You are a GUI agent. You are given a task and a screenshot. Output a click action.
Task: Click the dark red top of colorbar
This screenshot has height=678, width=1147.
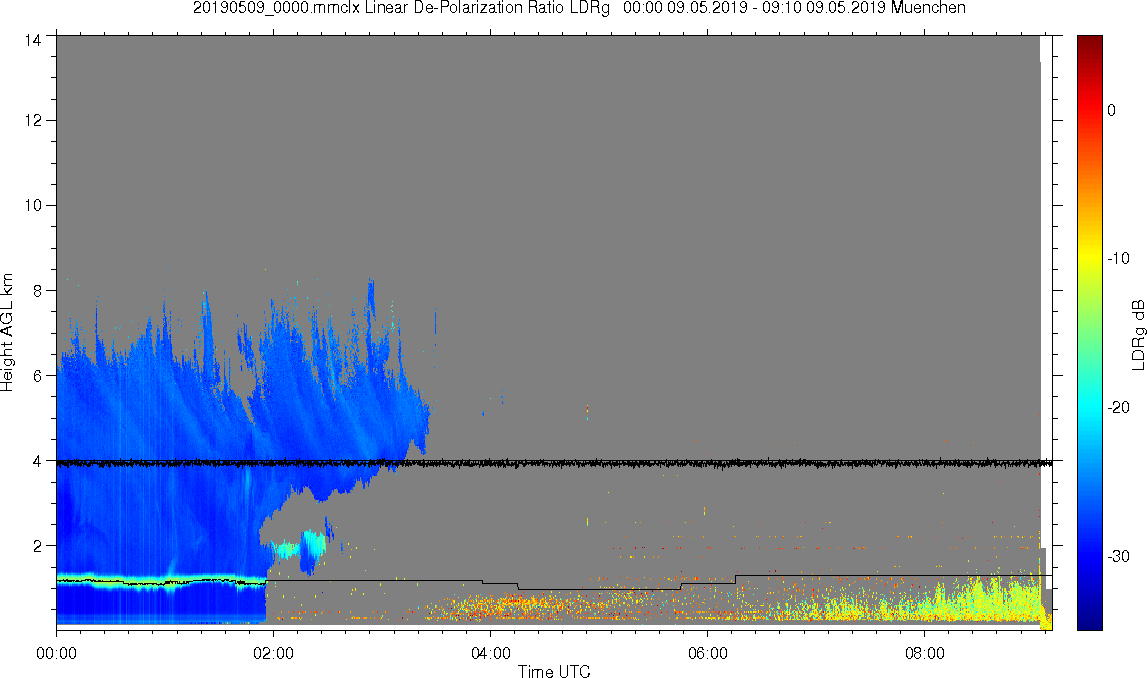coord(1090,42)
